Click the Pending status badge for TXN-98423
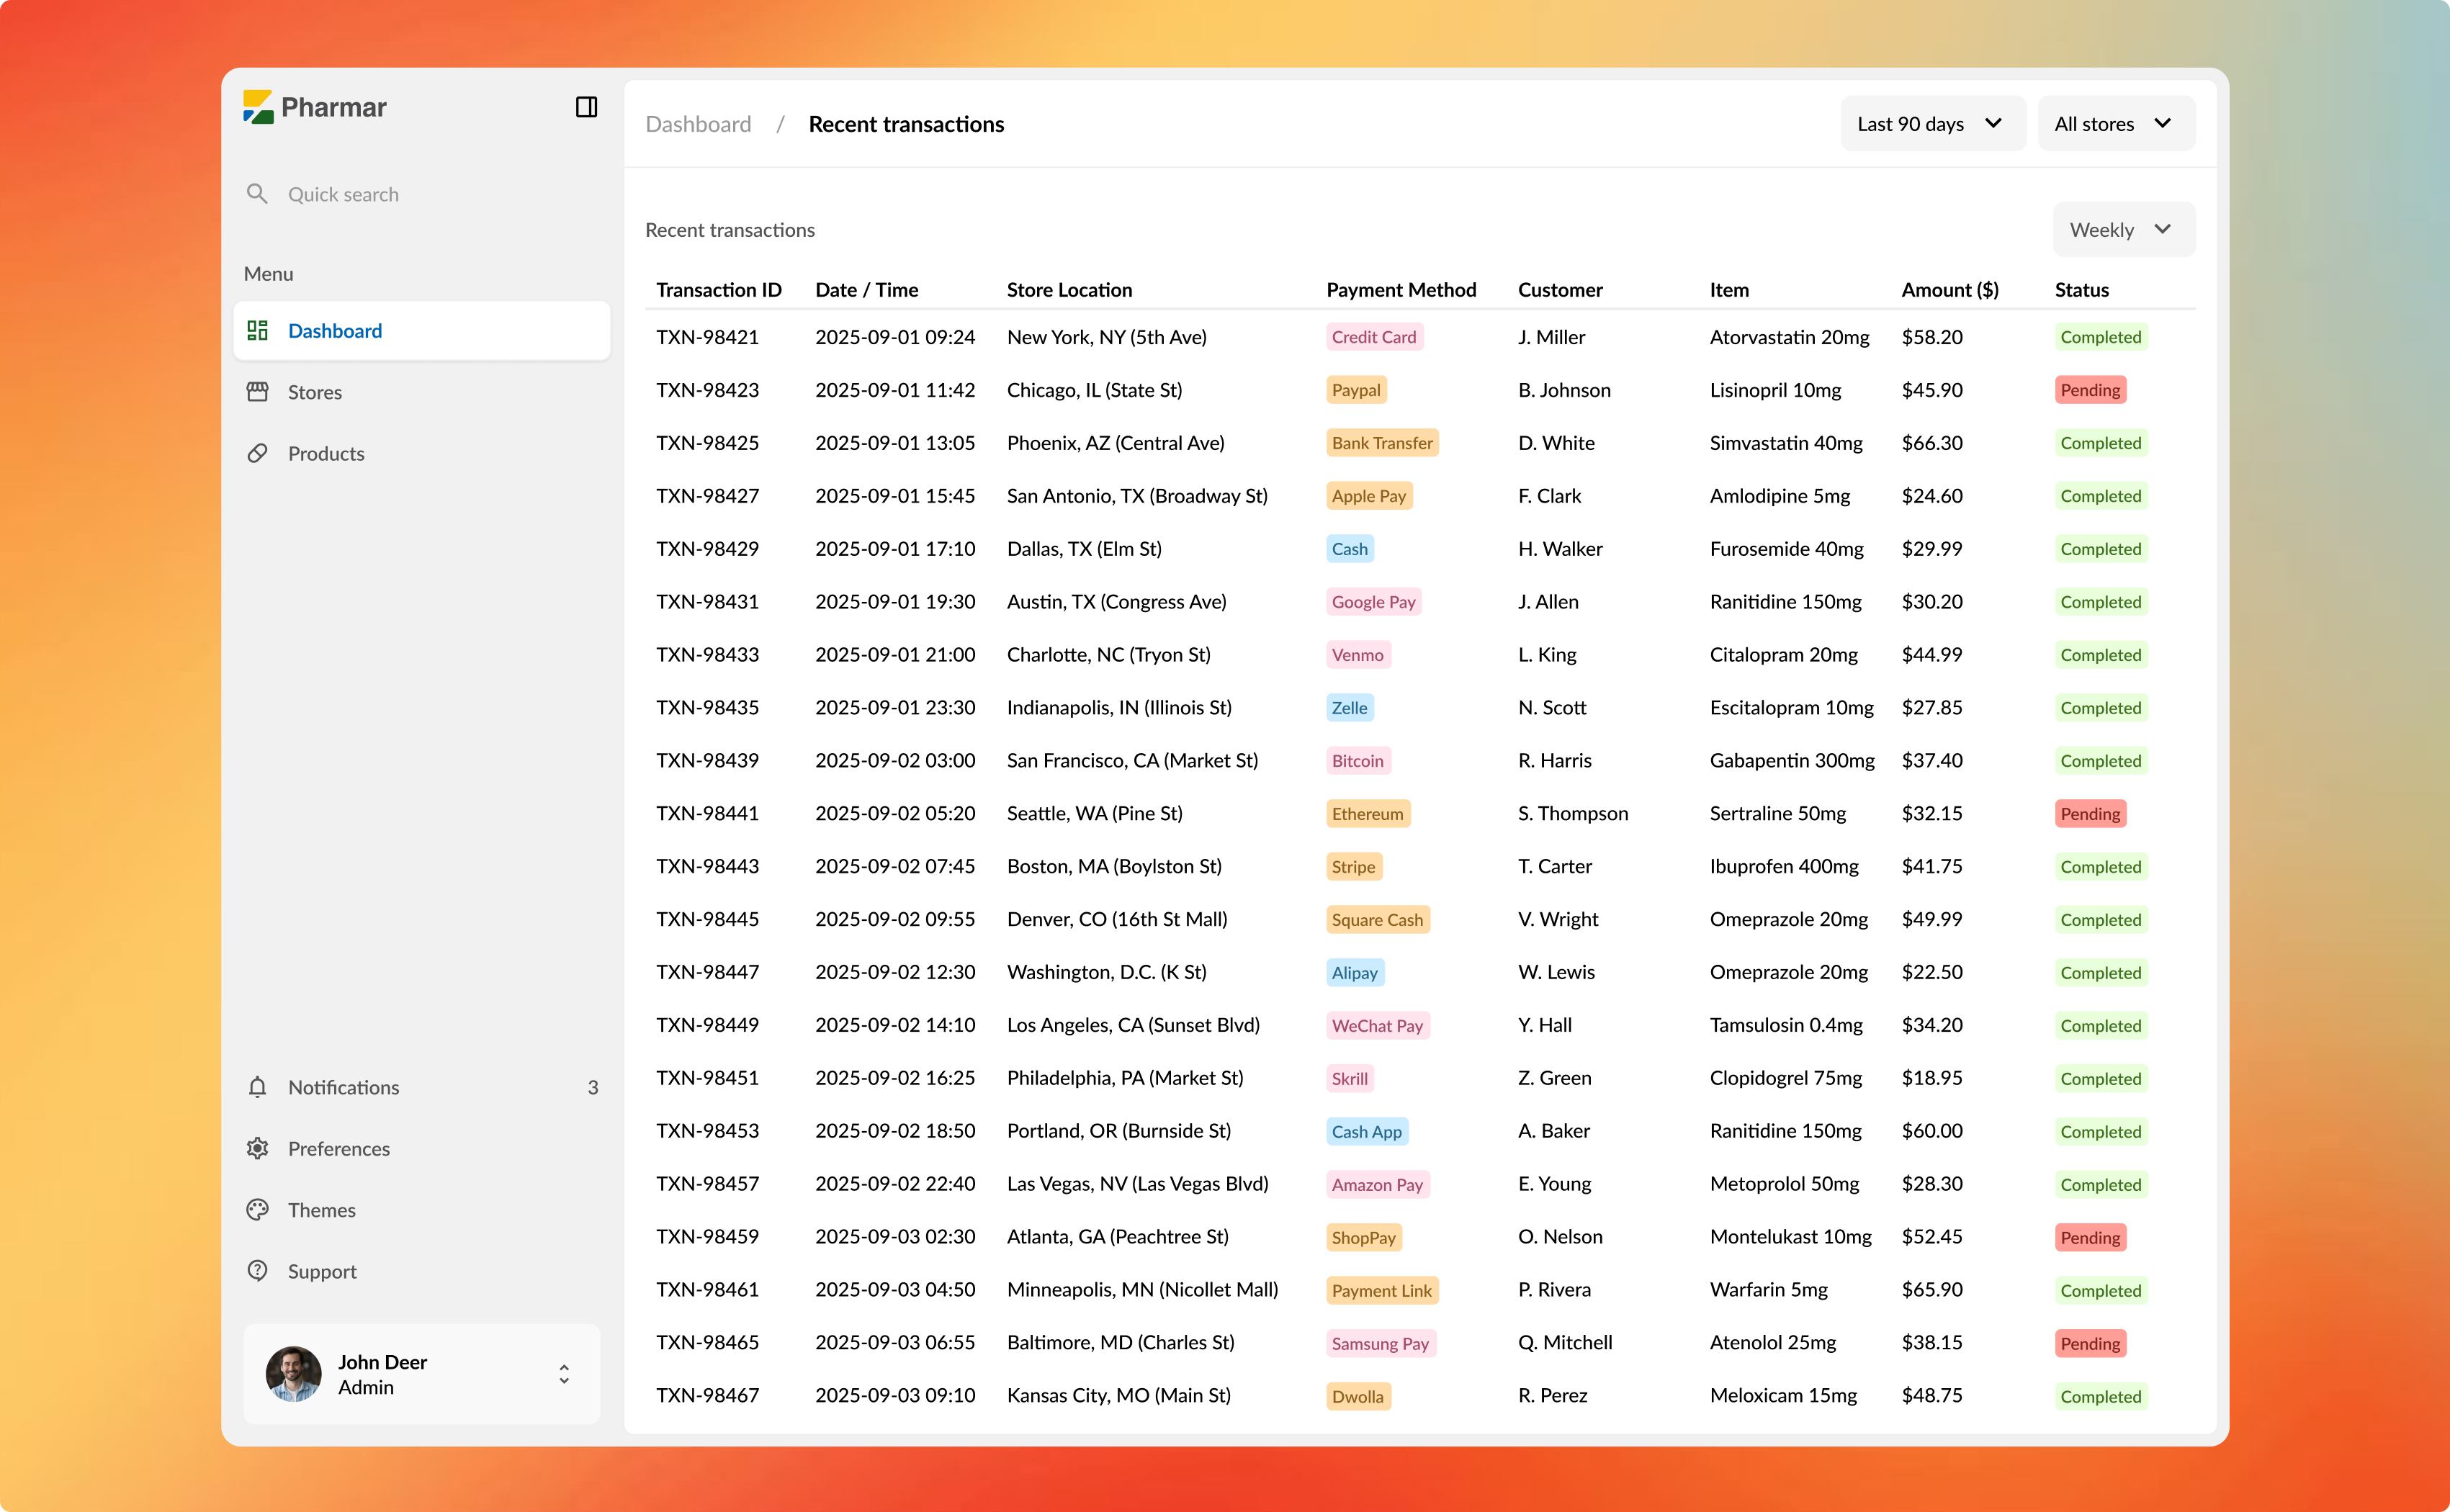The image size is (2450, 1512). [2089, 390]
